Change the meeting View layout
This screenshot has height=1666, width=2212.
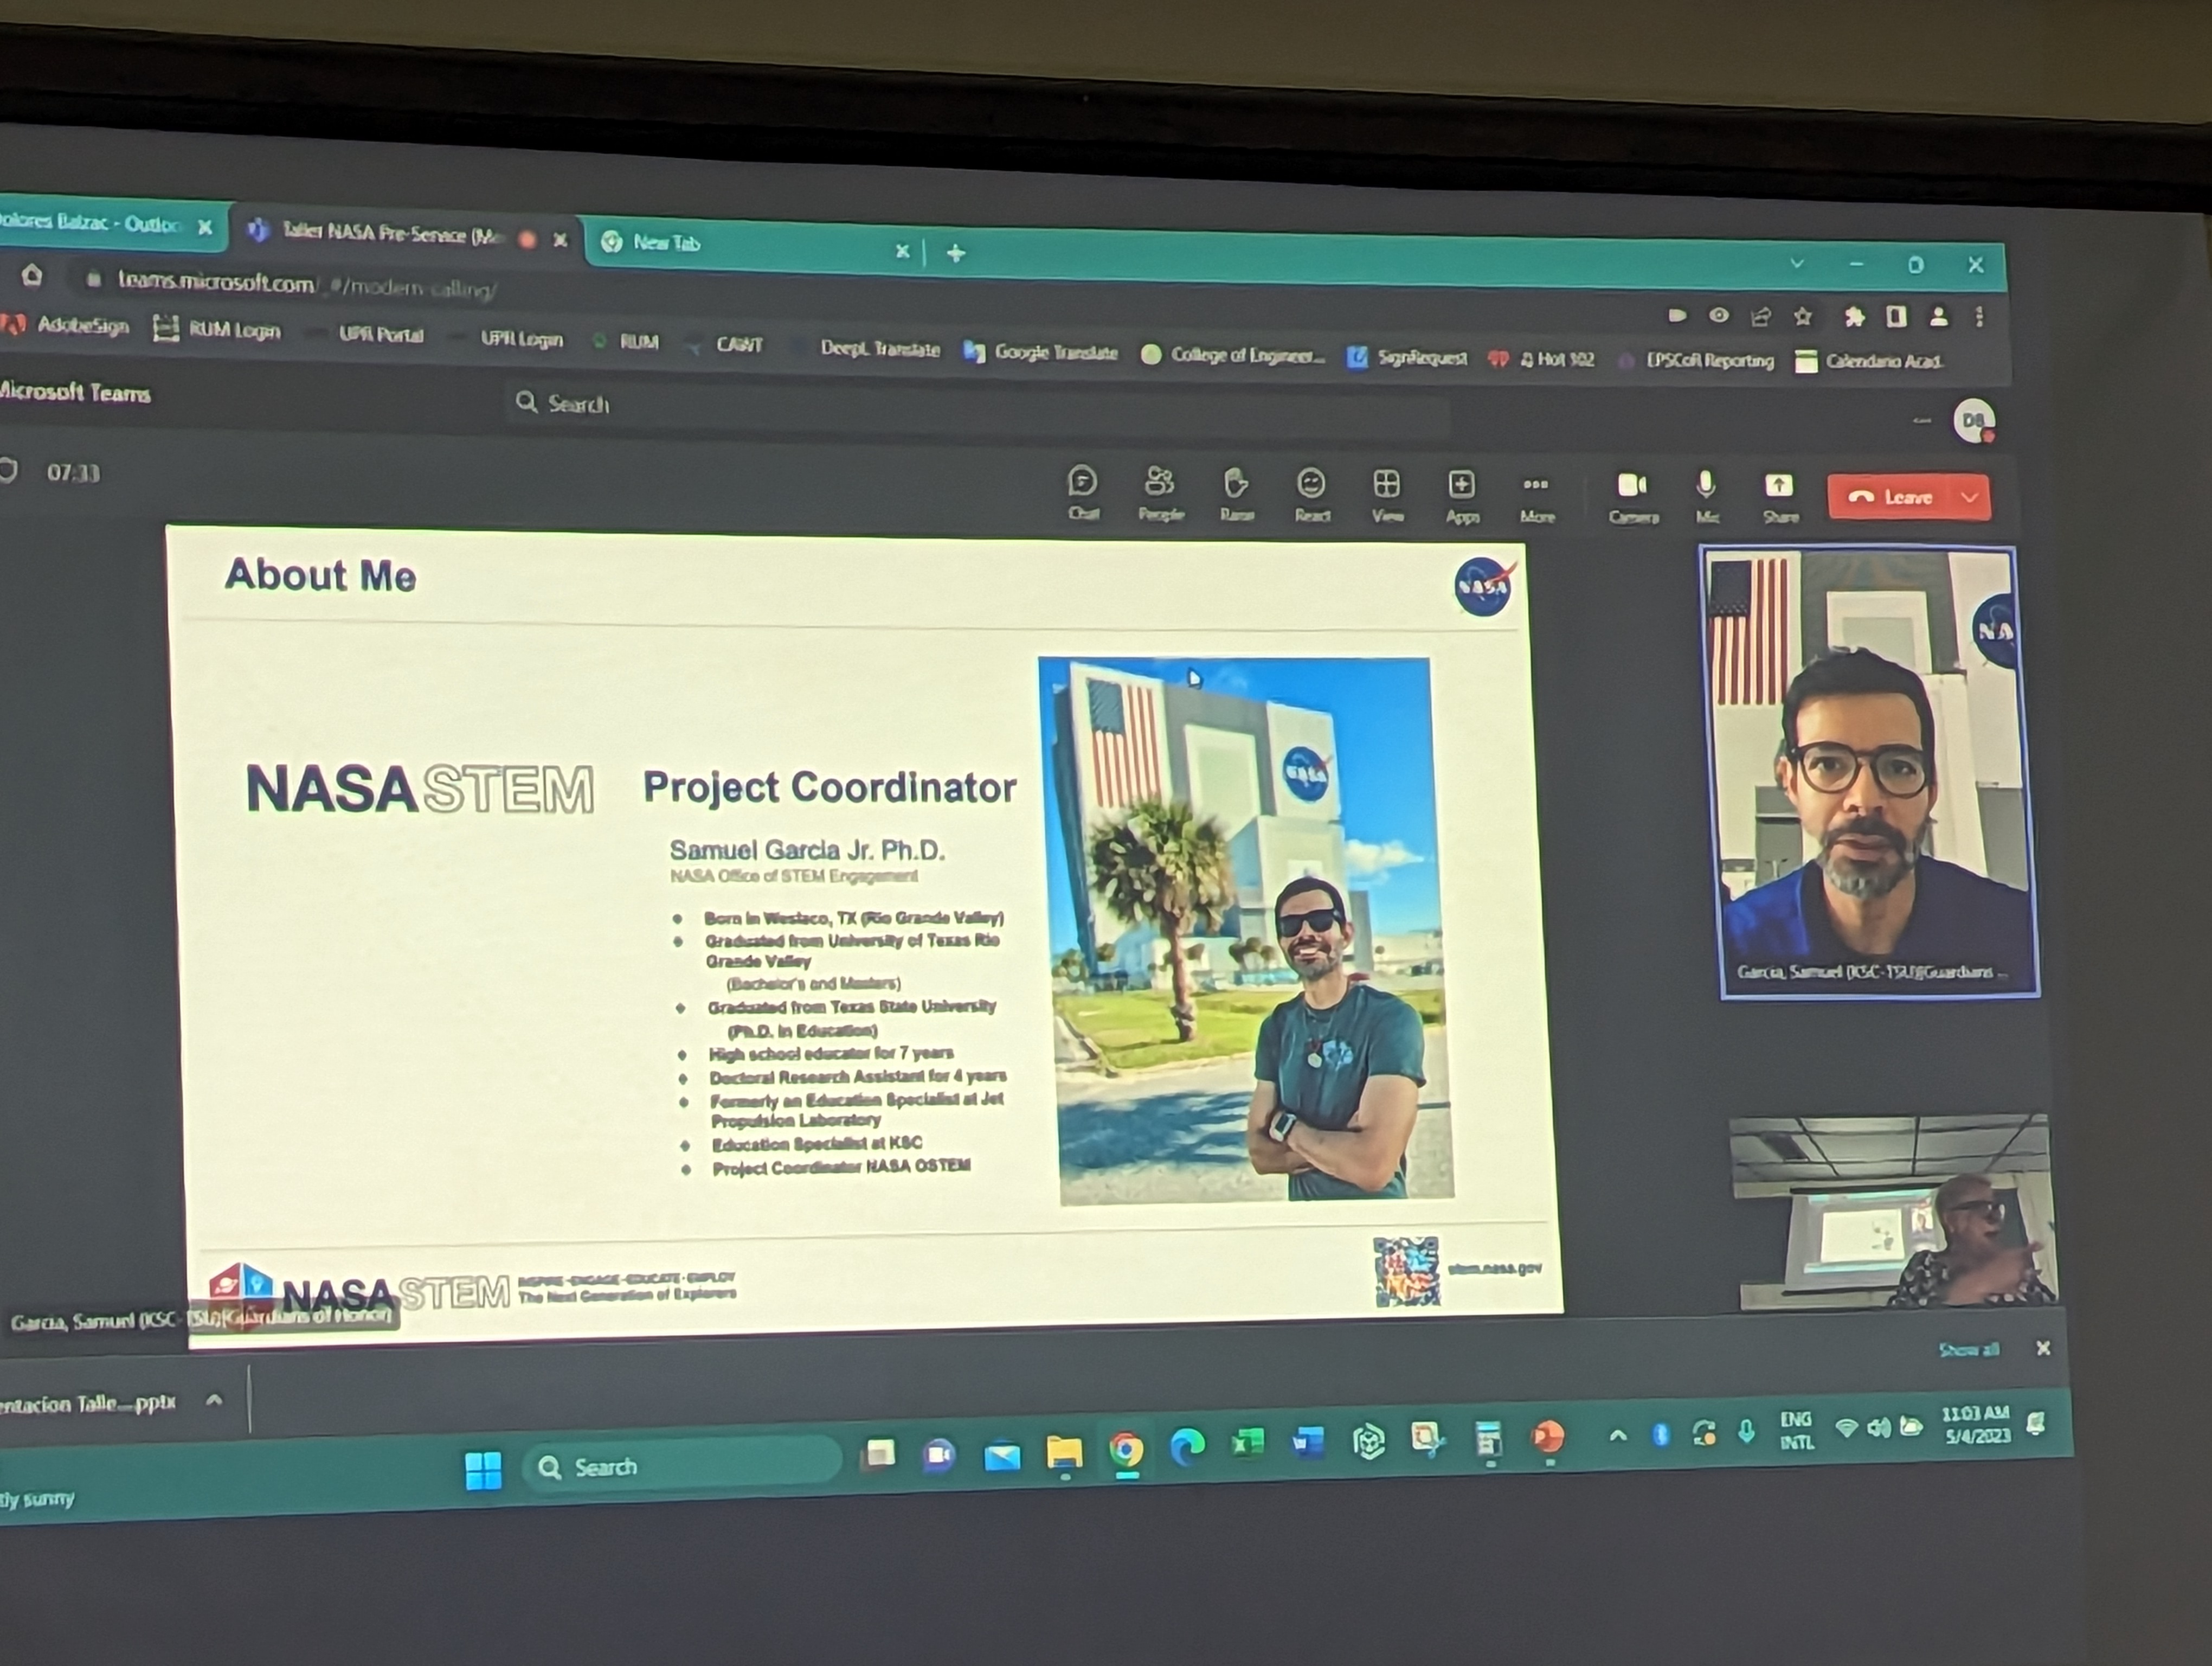[1387, 496]
